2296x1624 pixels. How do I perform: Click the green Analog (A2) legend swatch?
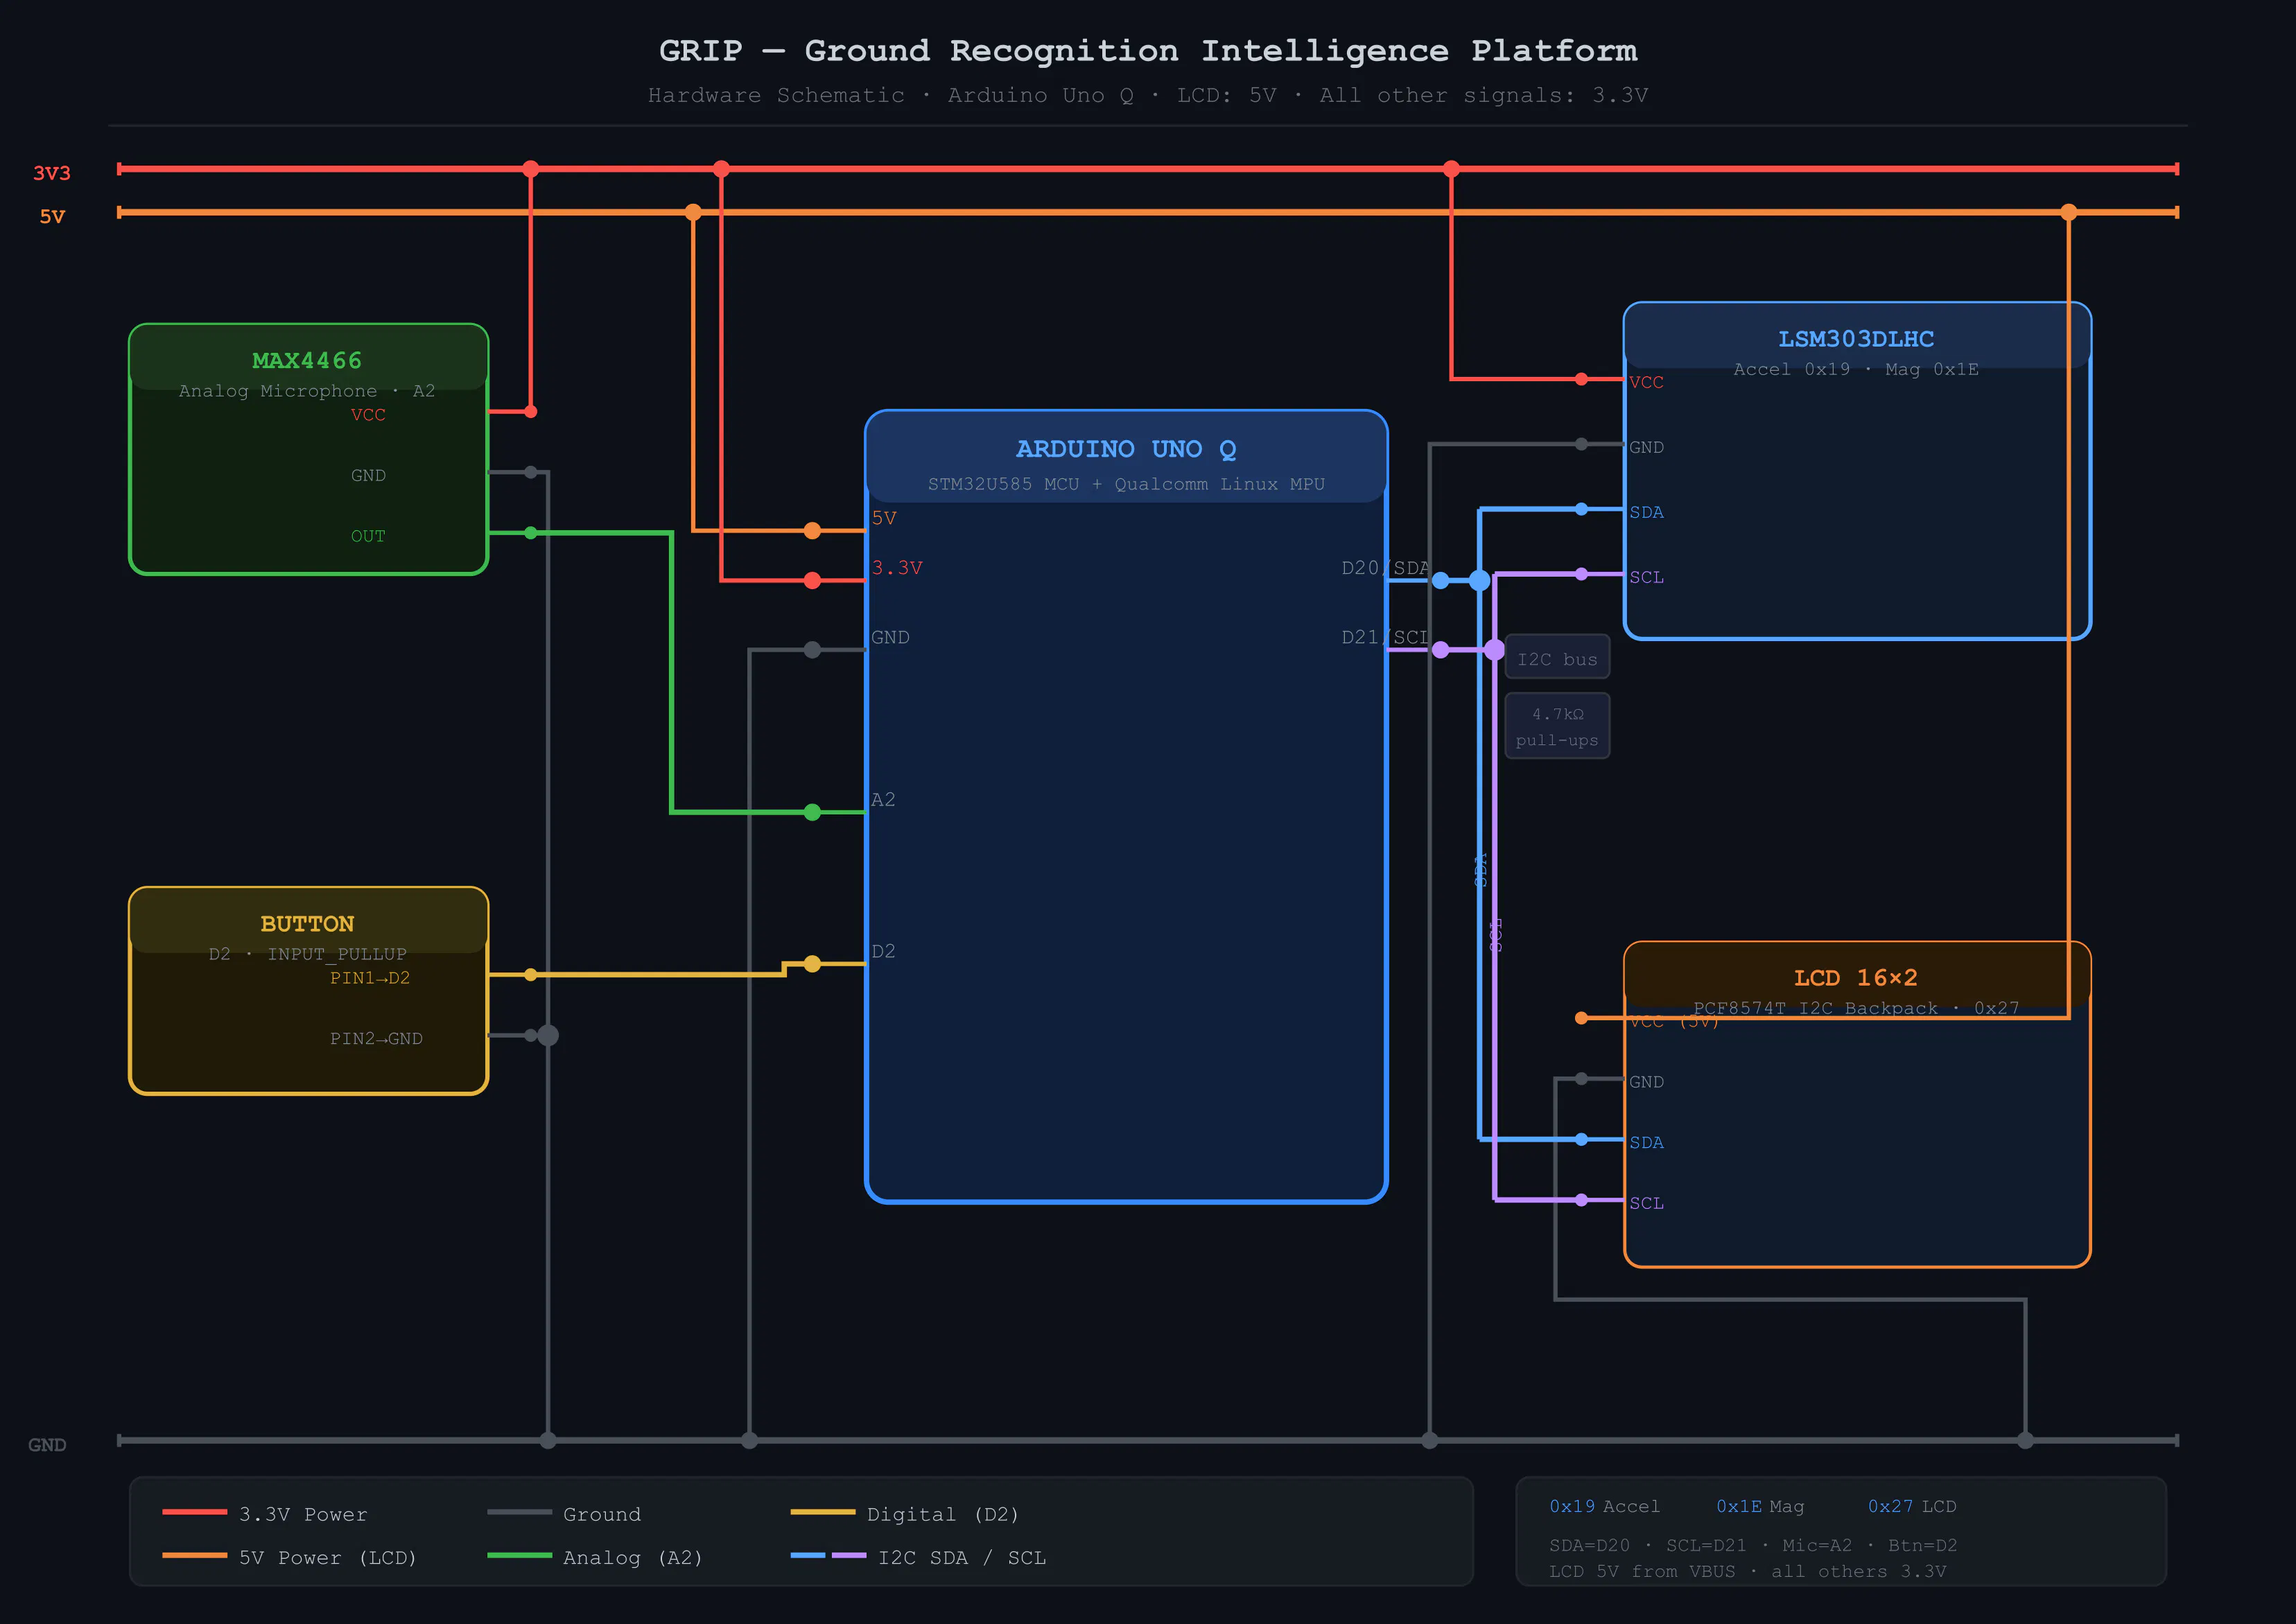pyautogui.click(x=519, y=1555)
